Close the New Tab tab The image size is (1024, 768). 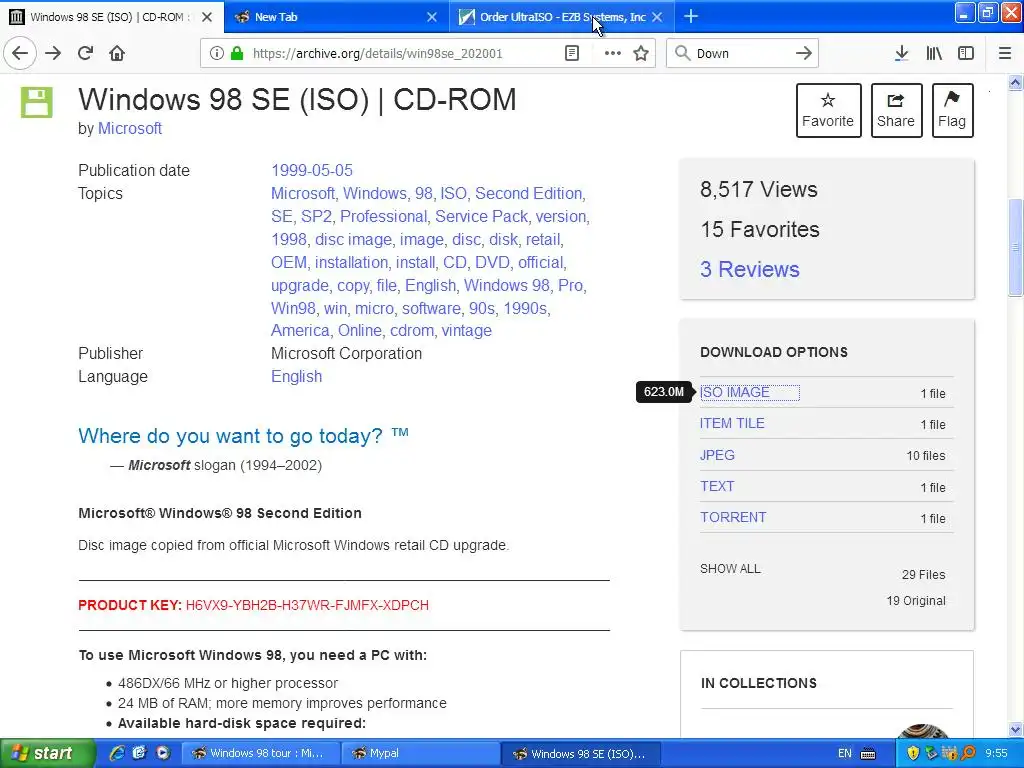point(432,17)
